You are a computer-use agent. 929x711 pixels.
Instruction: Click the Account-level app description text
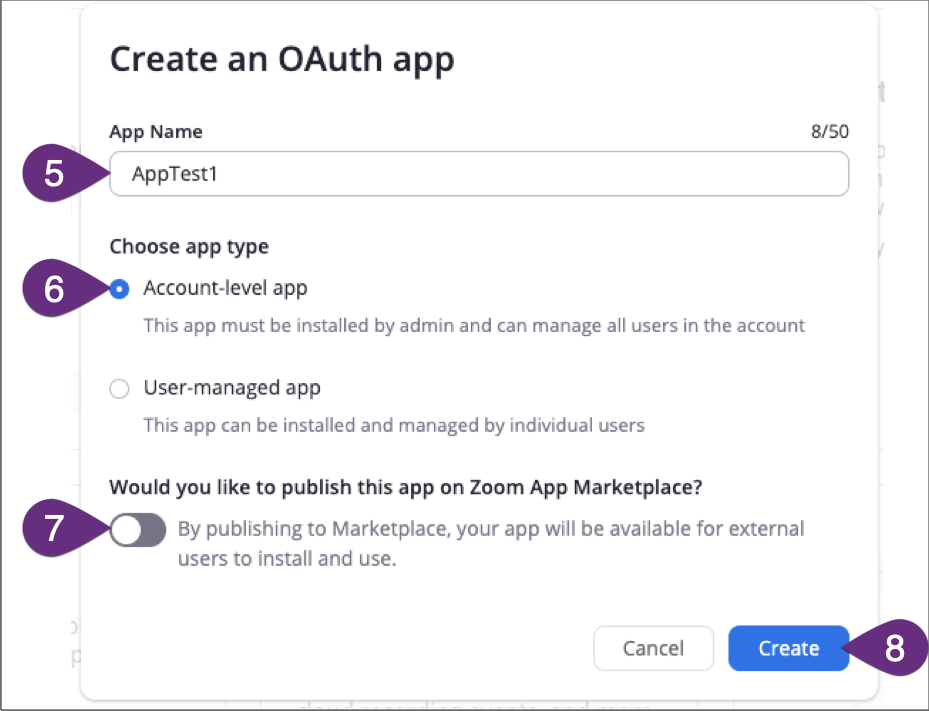click(473, 327)
